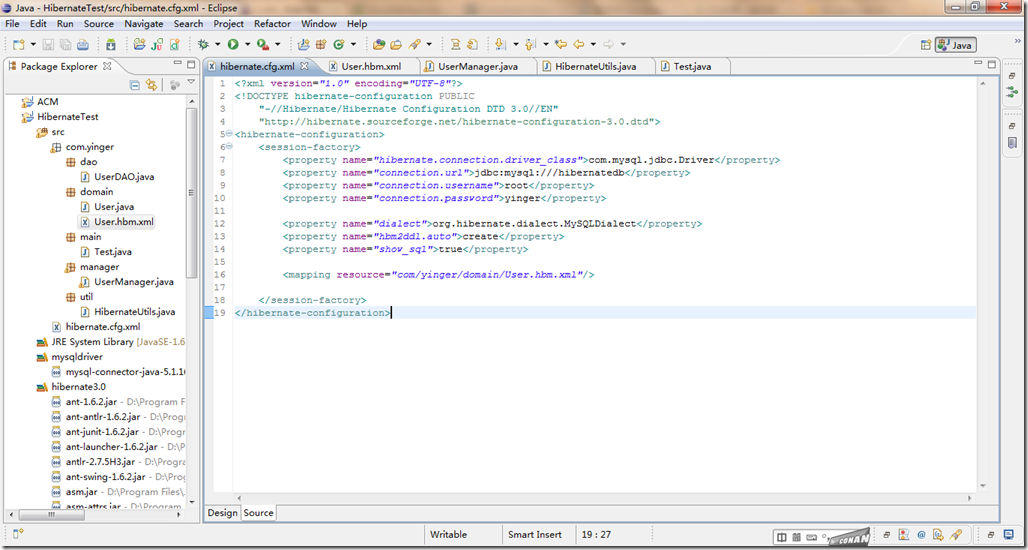1028x550 pixels.
Task: Open dropdown next to New icon
Action: coord(33,45)
